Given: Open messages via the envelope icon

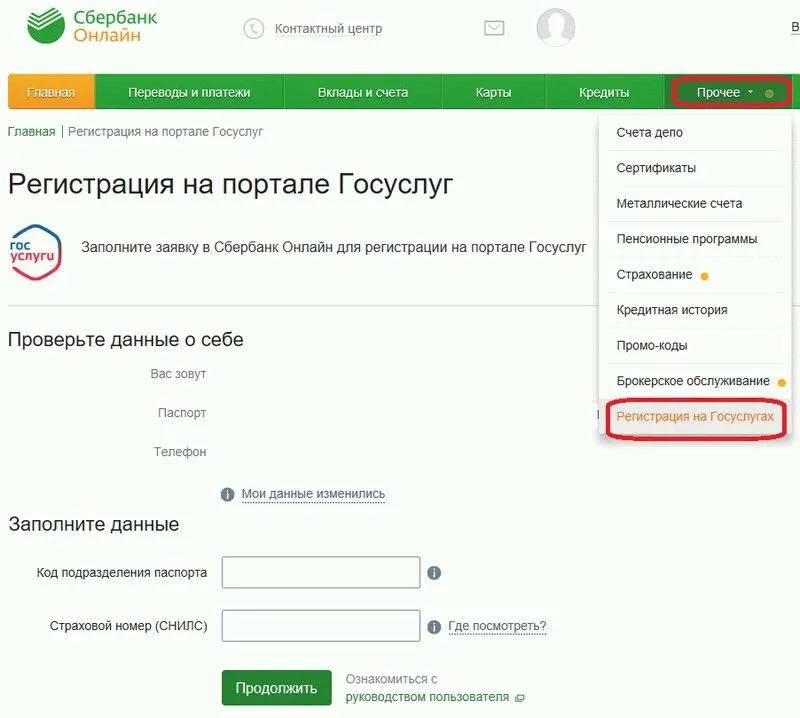Looking at the screenshot, I should (494, 29).
